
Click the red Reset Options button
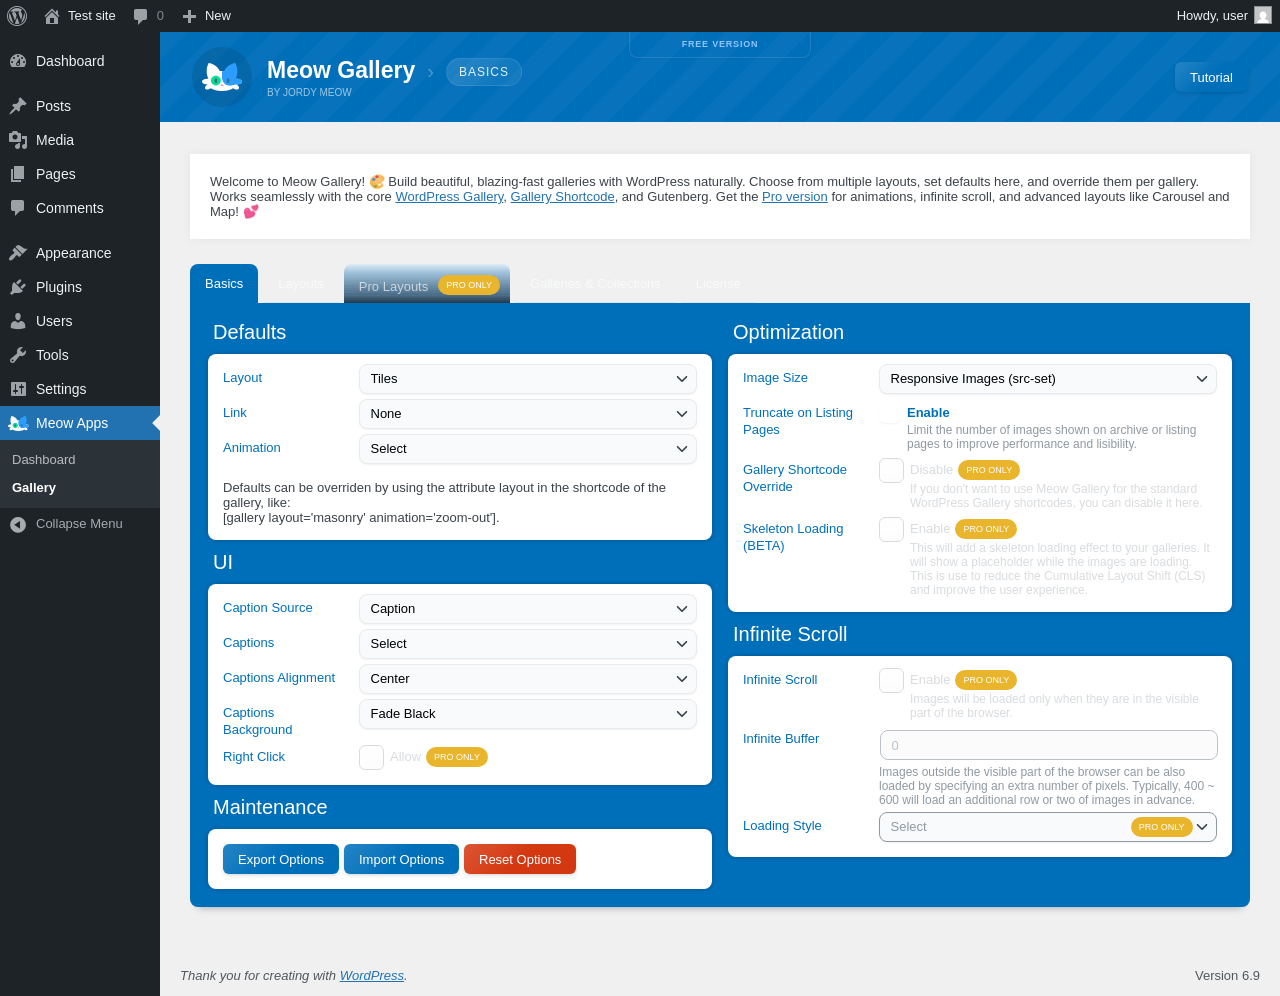click(520, 859)
